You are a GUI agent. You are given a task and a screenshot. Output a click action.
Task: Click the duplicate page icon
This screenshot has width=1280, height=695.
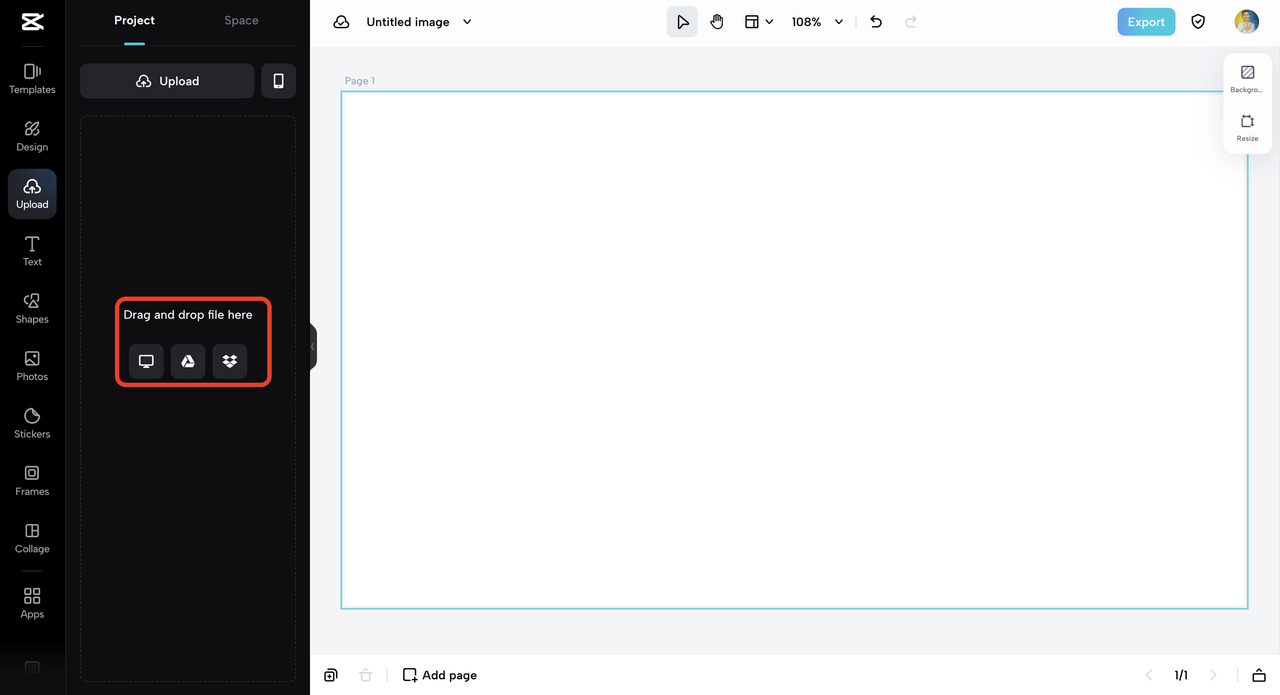coord(331,675)
